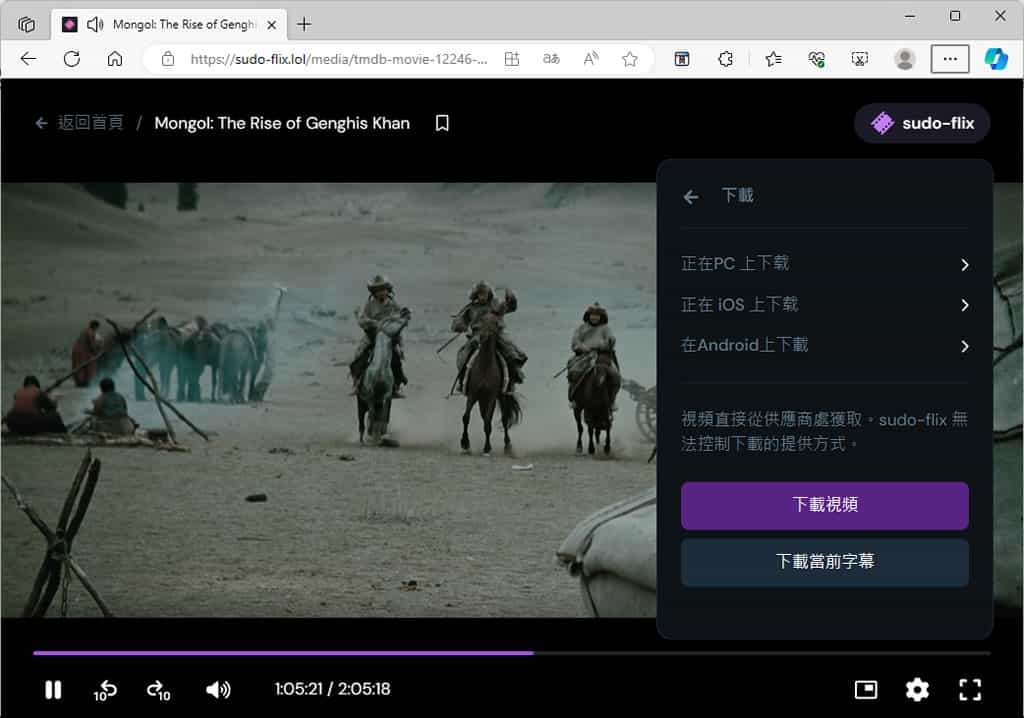Go back from the 下載 panel

tap(691, 196)
